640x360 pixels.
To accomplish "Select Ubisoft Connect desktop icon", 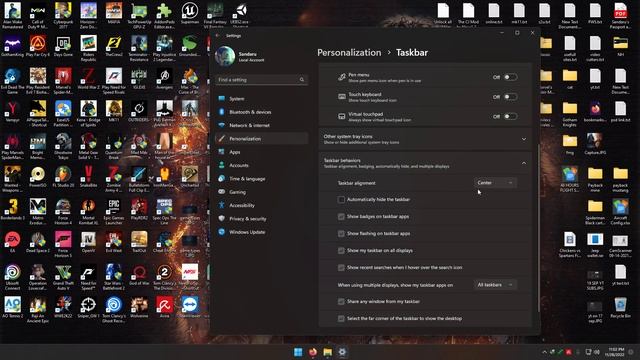I will point(12,277).
